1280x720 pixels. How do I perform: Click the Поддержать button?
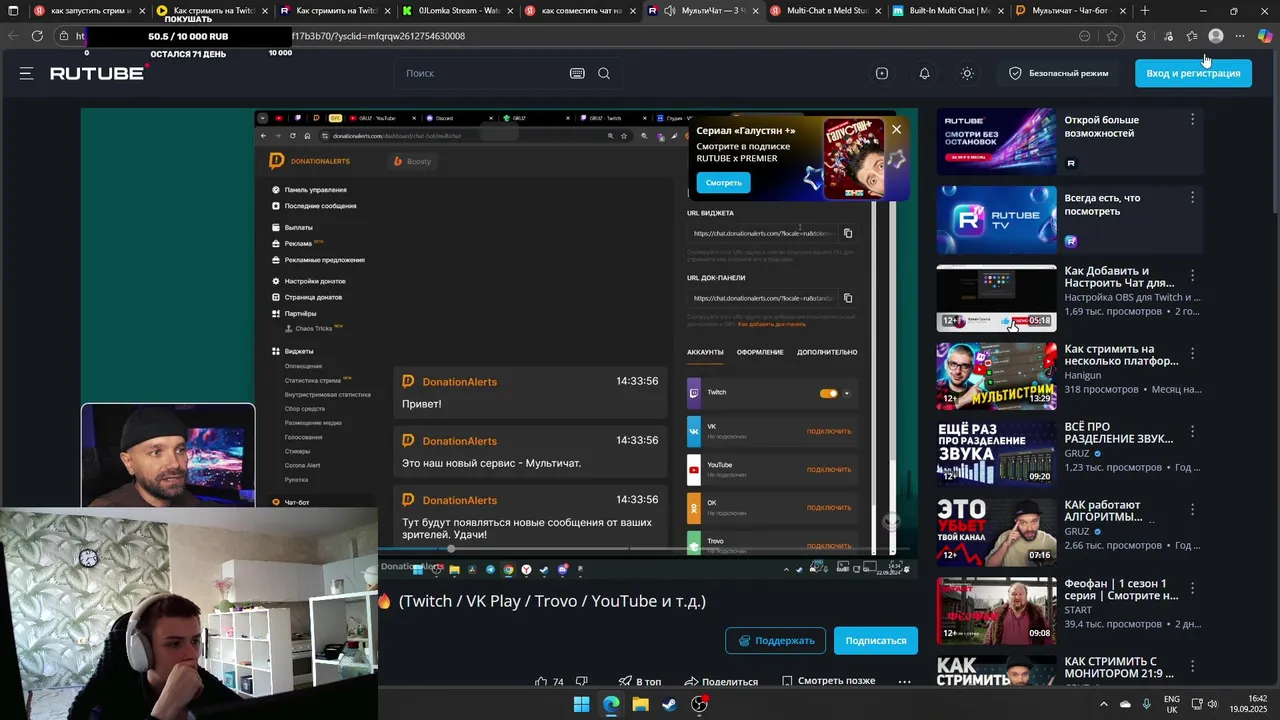coord(776,640)
